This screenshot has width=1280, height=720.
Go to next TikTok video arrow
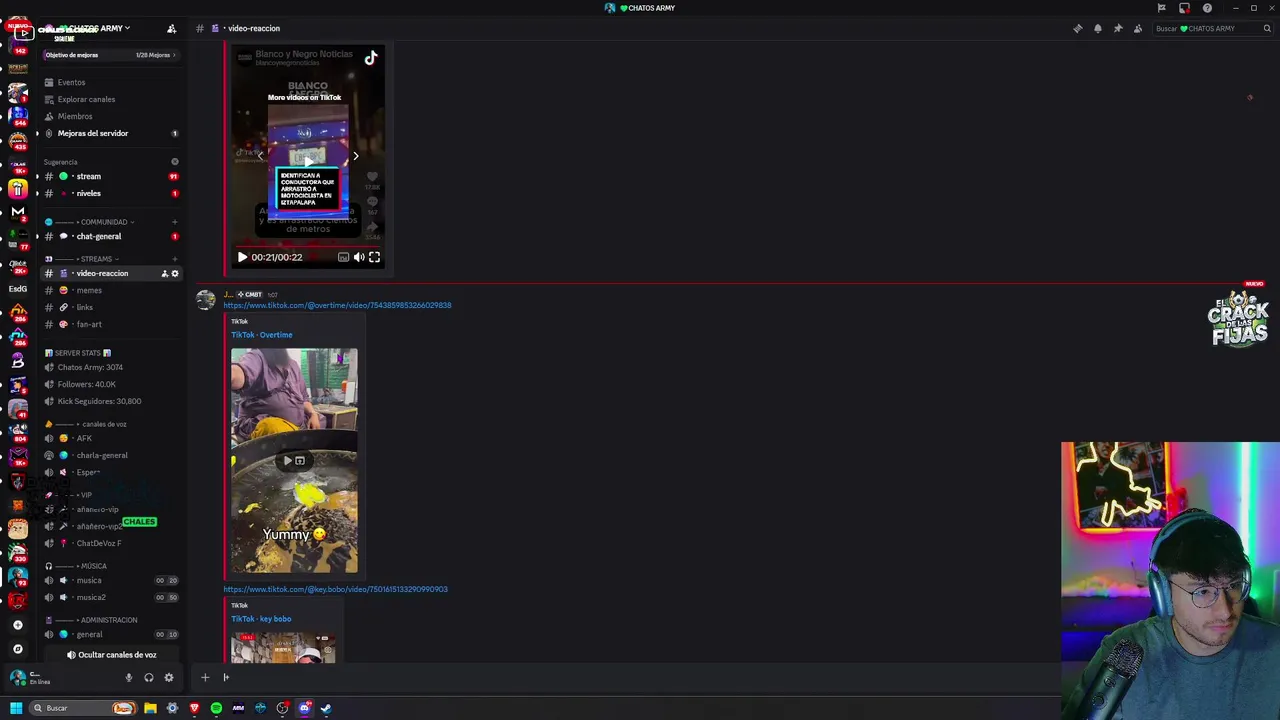pos(355,156)
